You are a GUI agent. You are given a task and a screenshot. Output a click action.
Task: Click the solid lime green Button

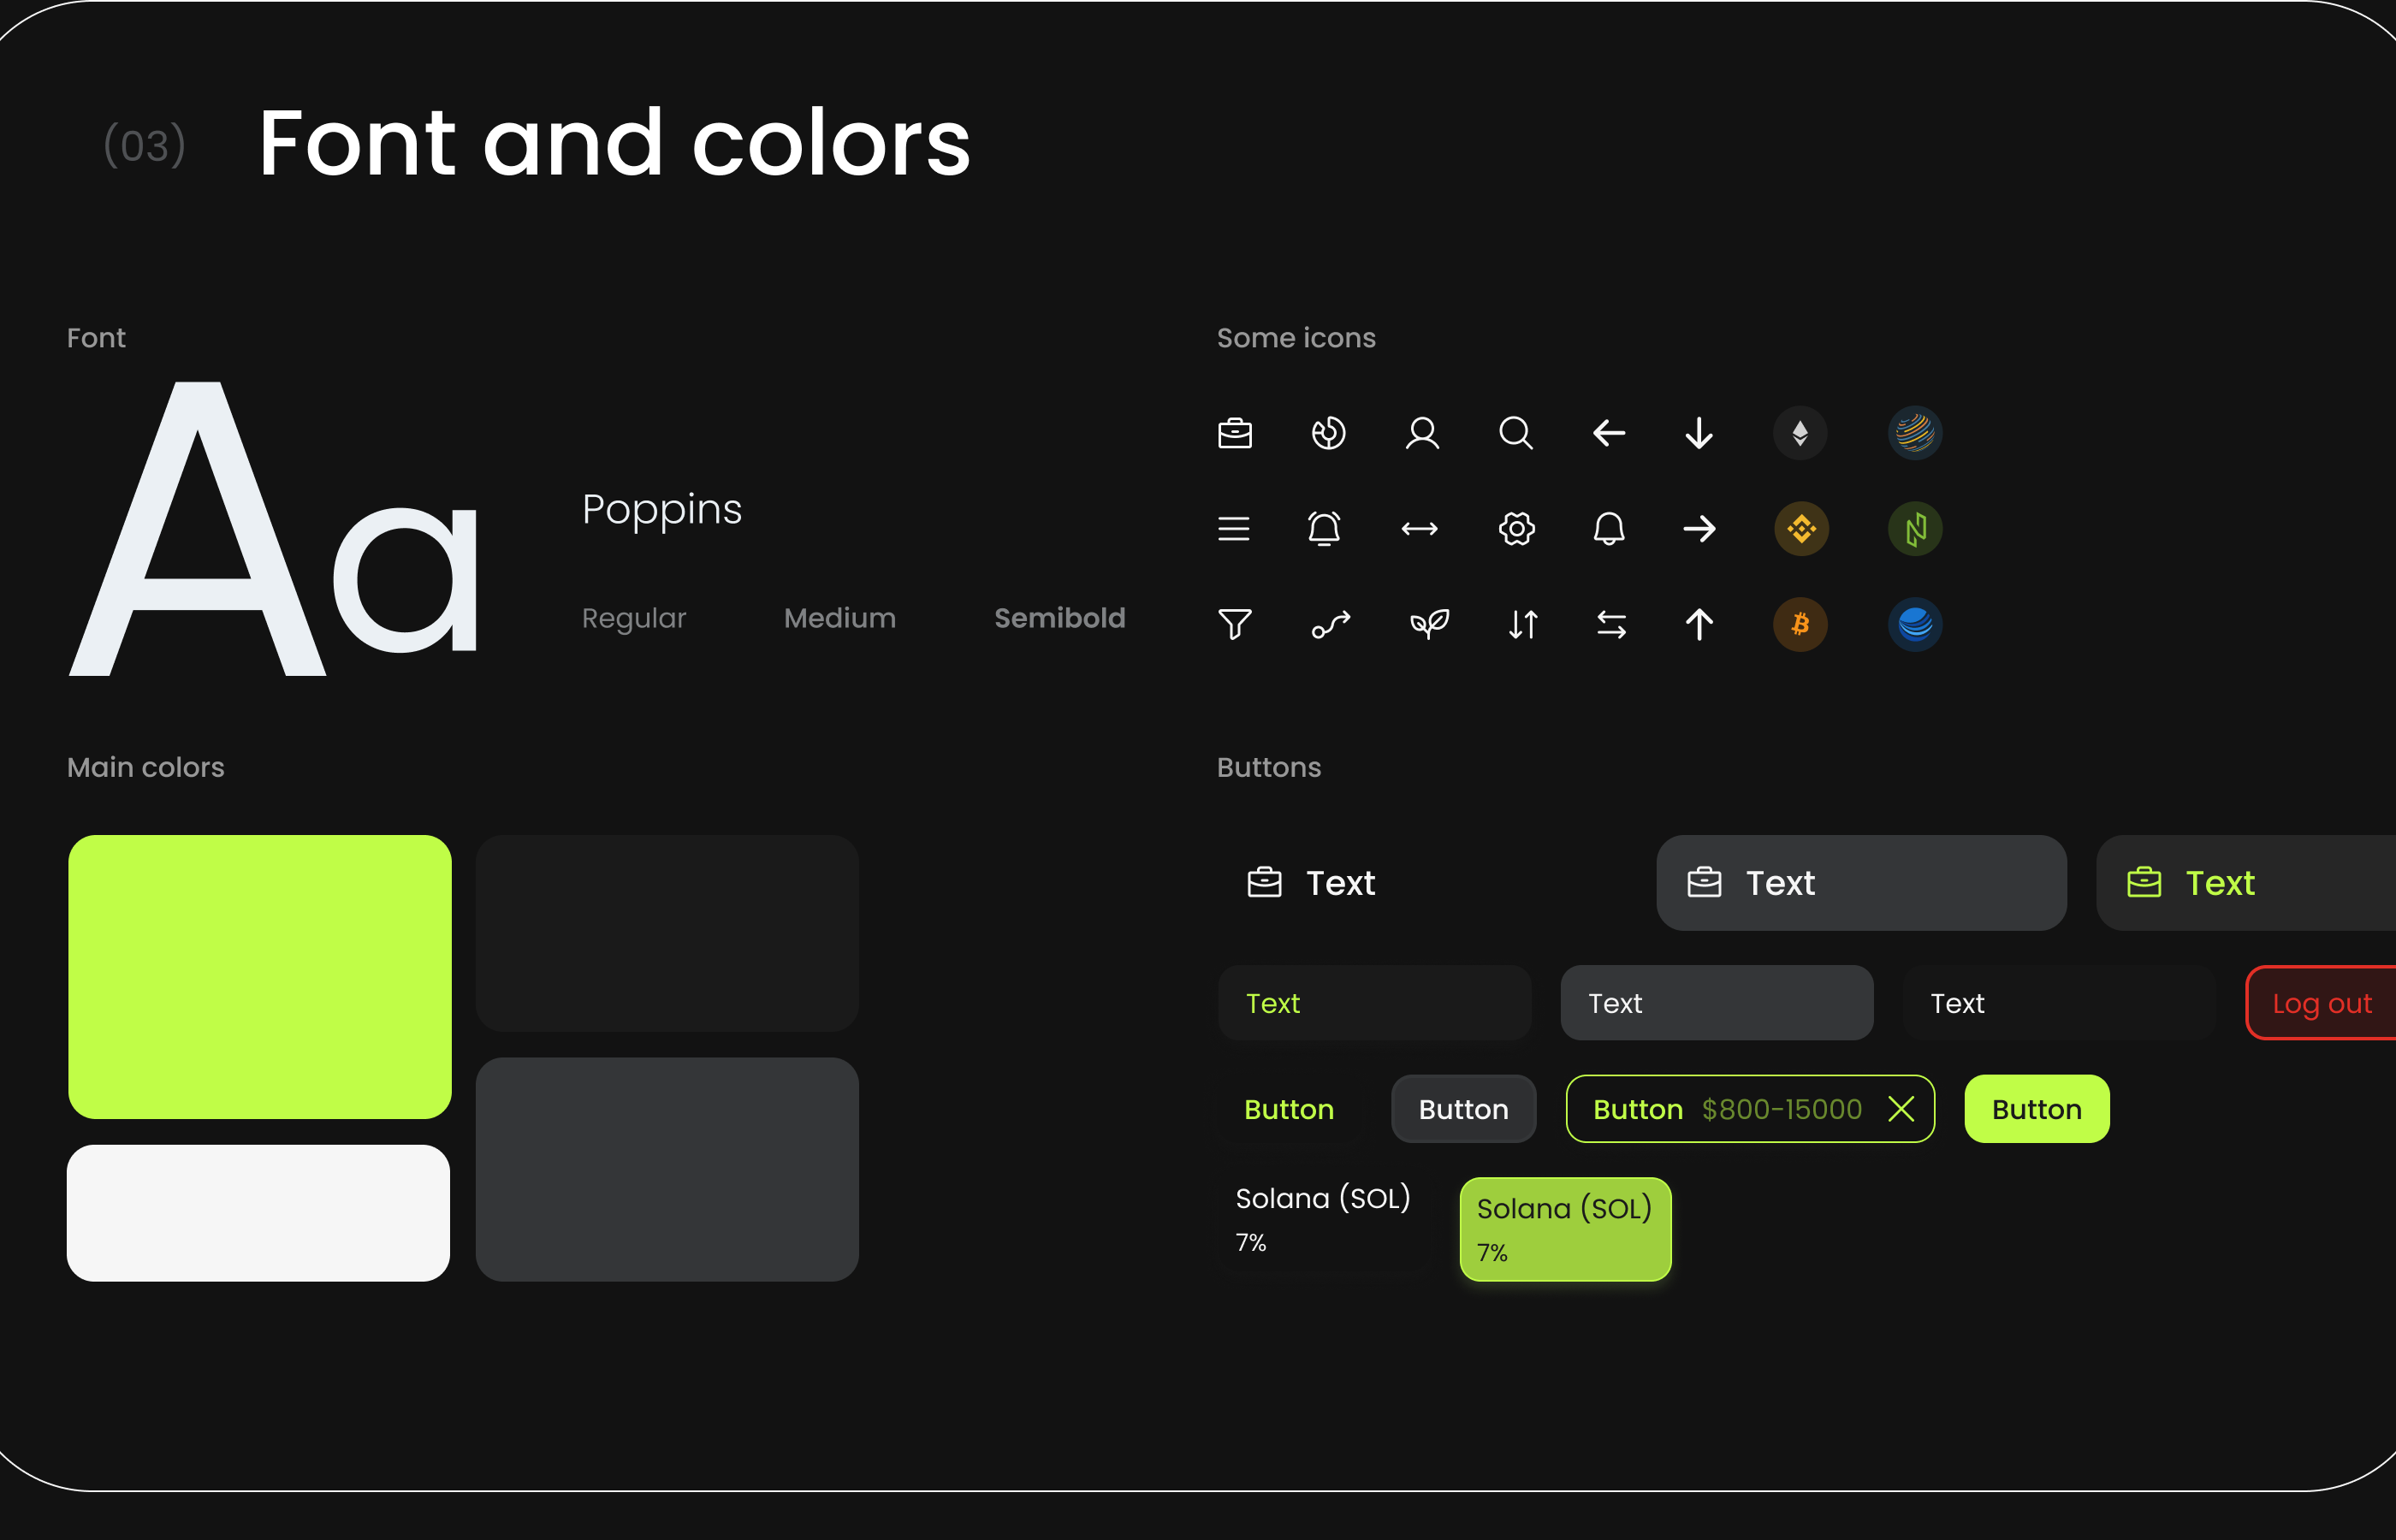point(2036,1109)
